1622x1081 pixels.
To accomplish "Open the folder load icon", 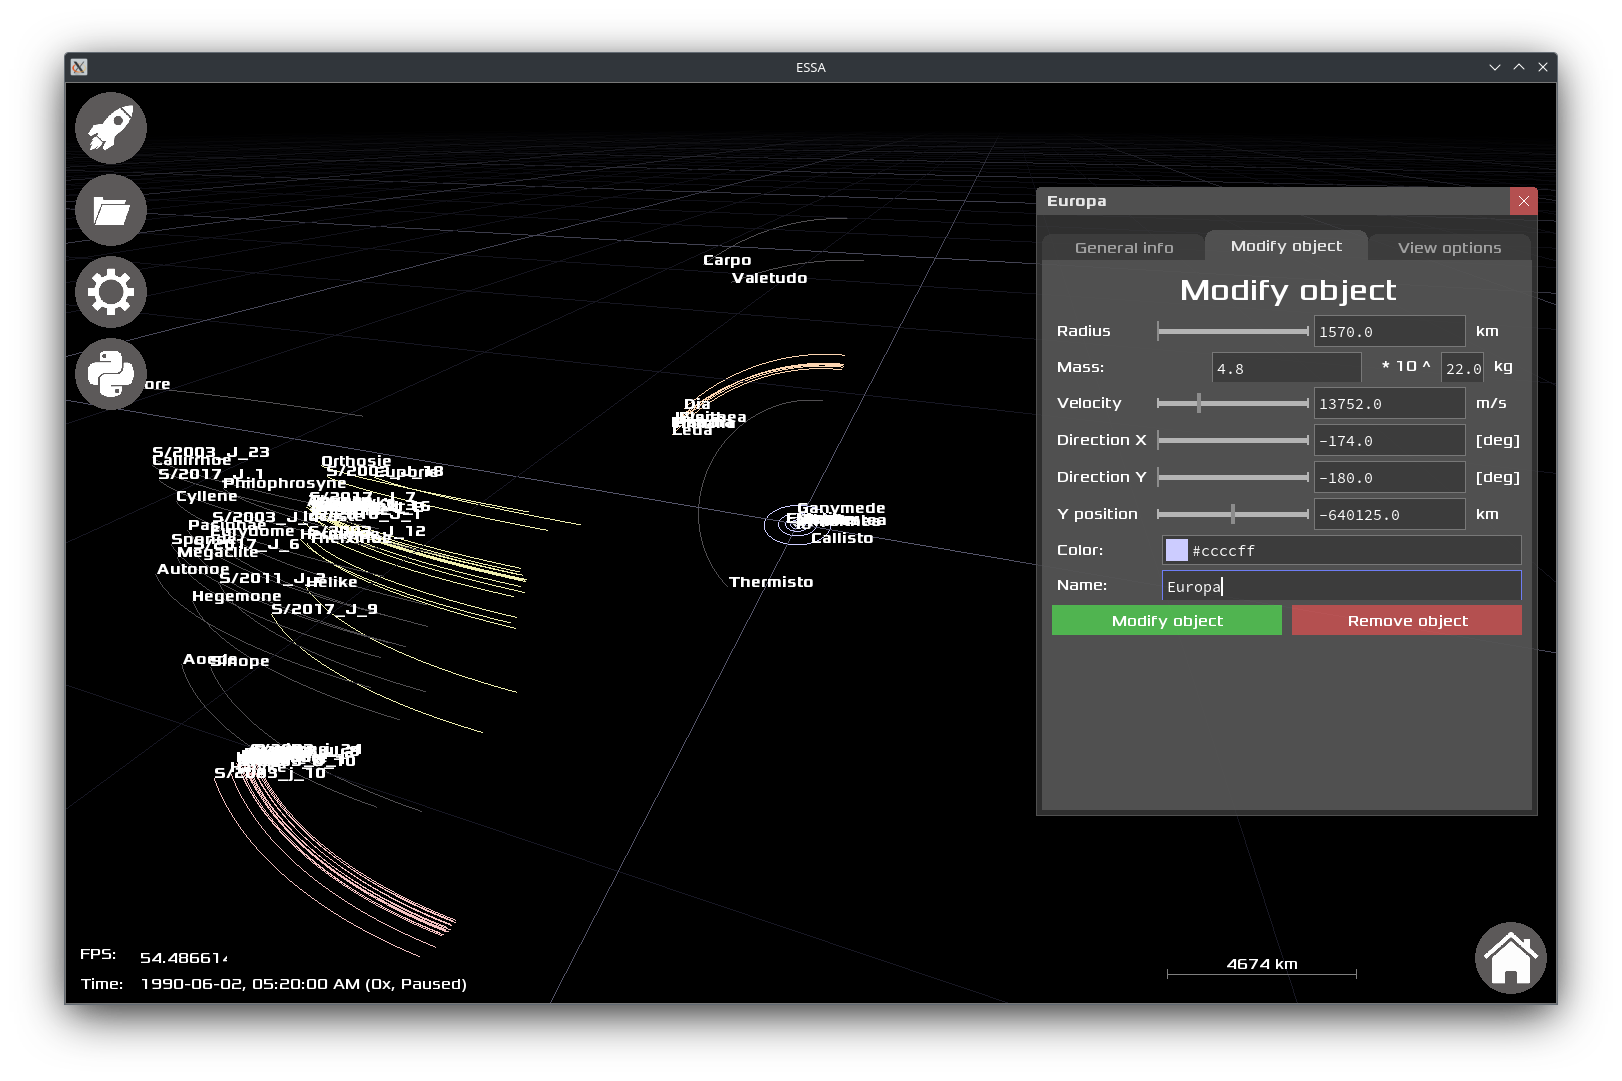I will (111, 210).
